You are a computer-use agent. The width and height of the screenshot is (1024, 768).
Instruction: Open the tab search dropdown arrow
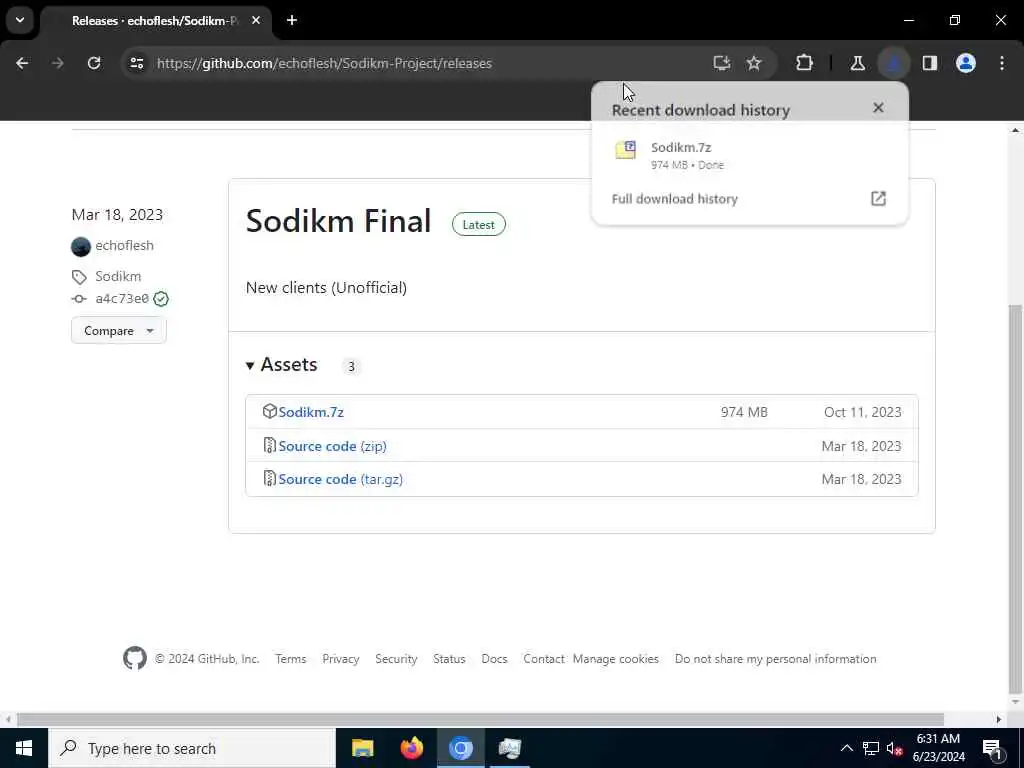20,20
